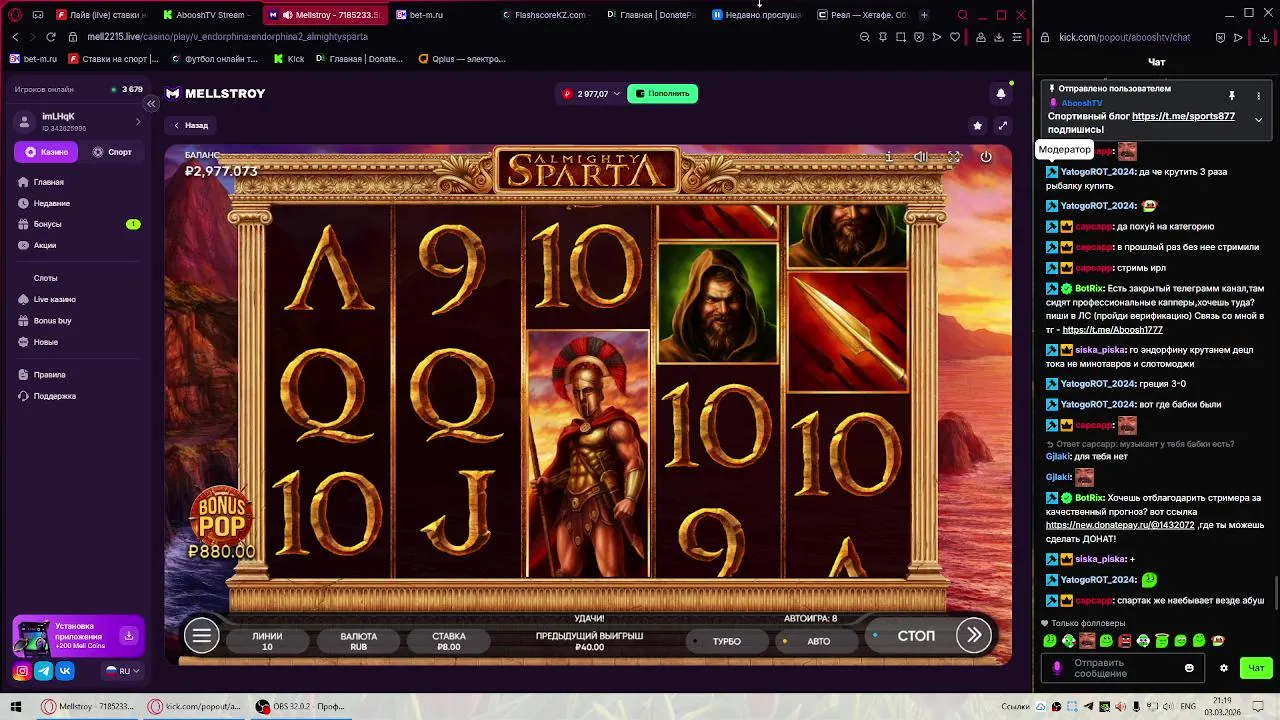Open the VK social icon
This screenshot has width=1280, height=720.
point(66,671)
